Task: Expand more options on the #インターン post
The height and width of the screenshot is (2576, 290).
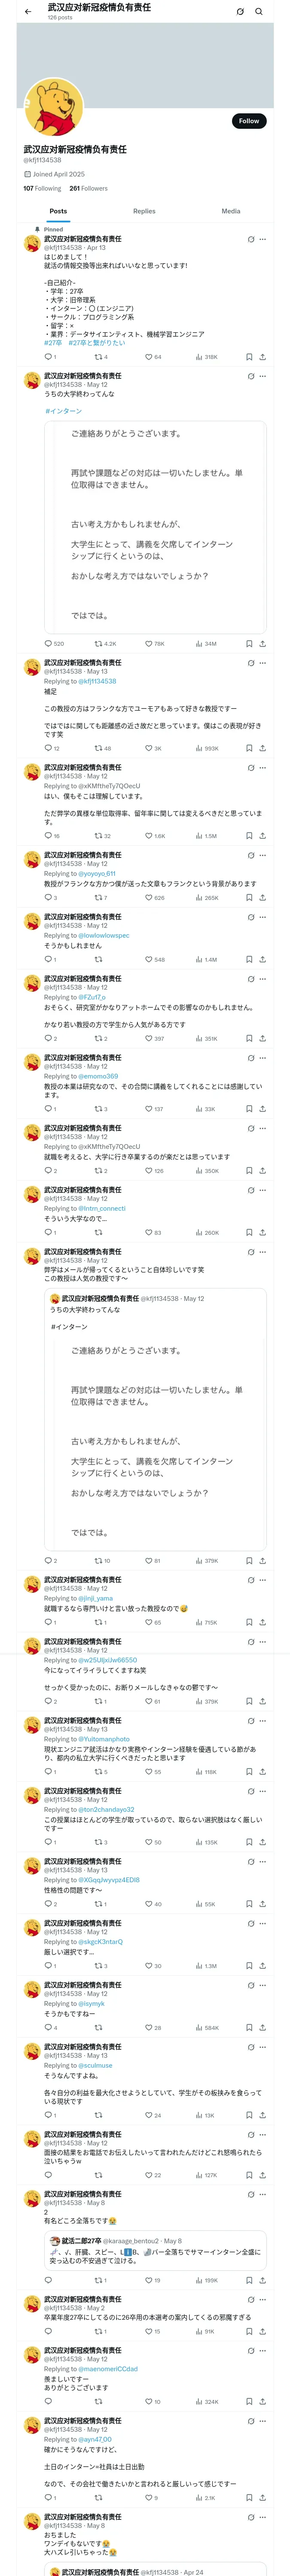Action: [263, 376]
